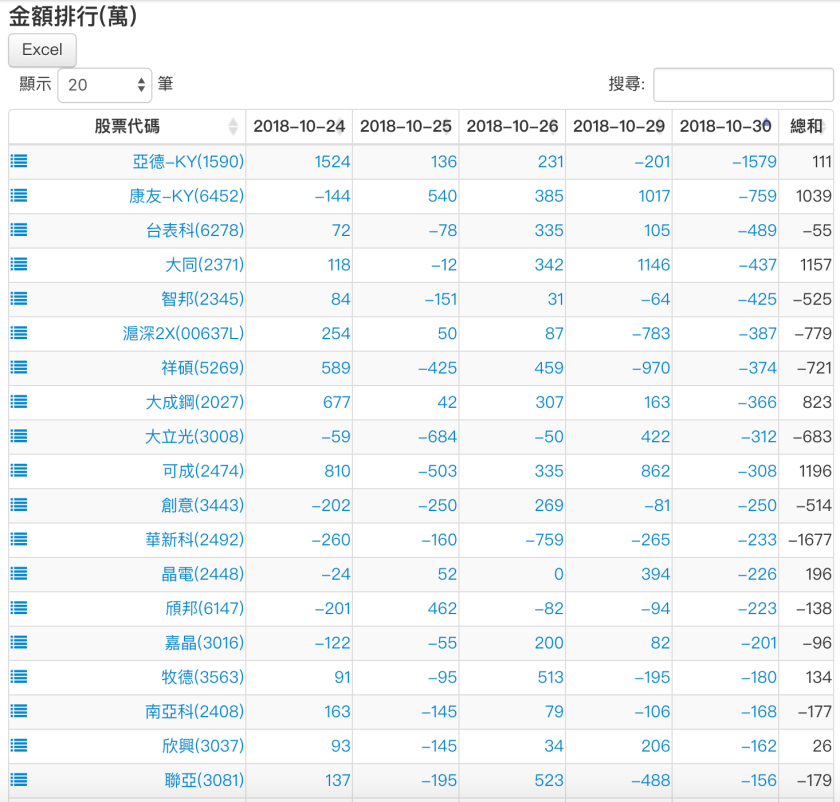Open the detail list icon for 南亞科(2408)
The width and height of the screenshot is (840, 802).
coord(18,711)
